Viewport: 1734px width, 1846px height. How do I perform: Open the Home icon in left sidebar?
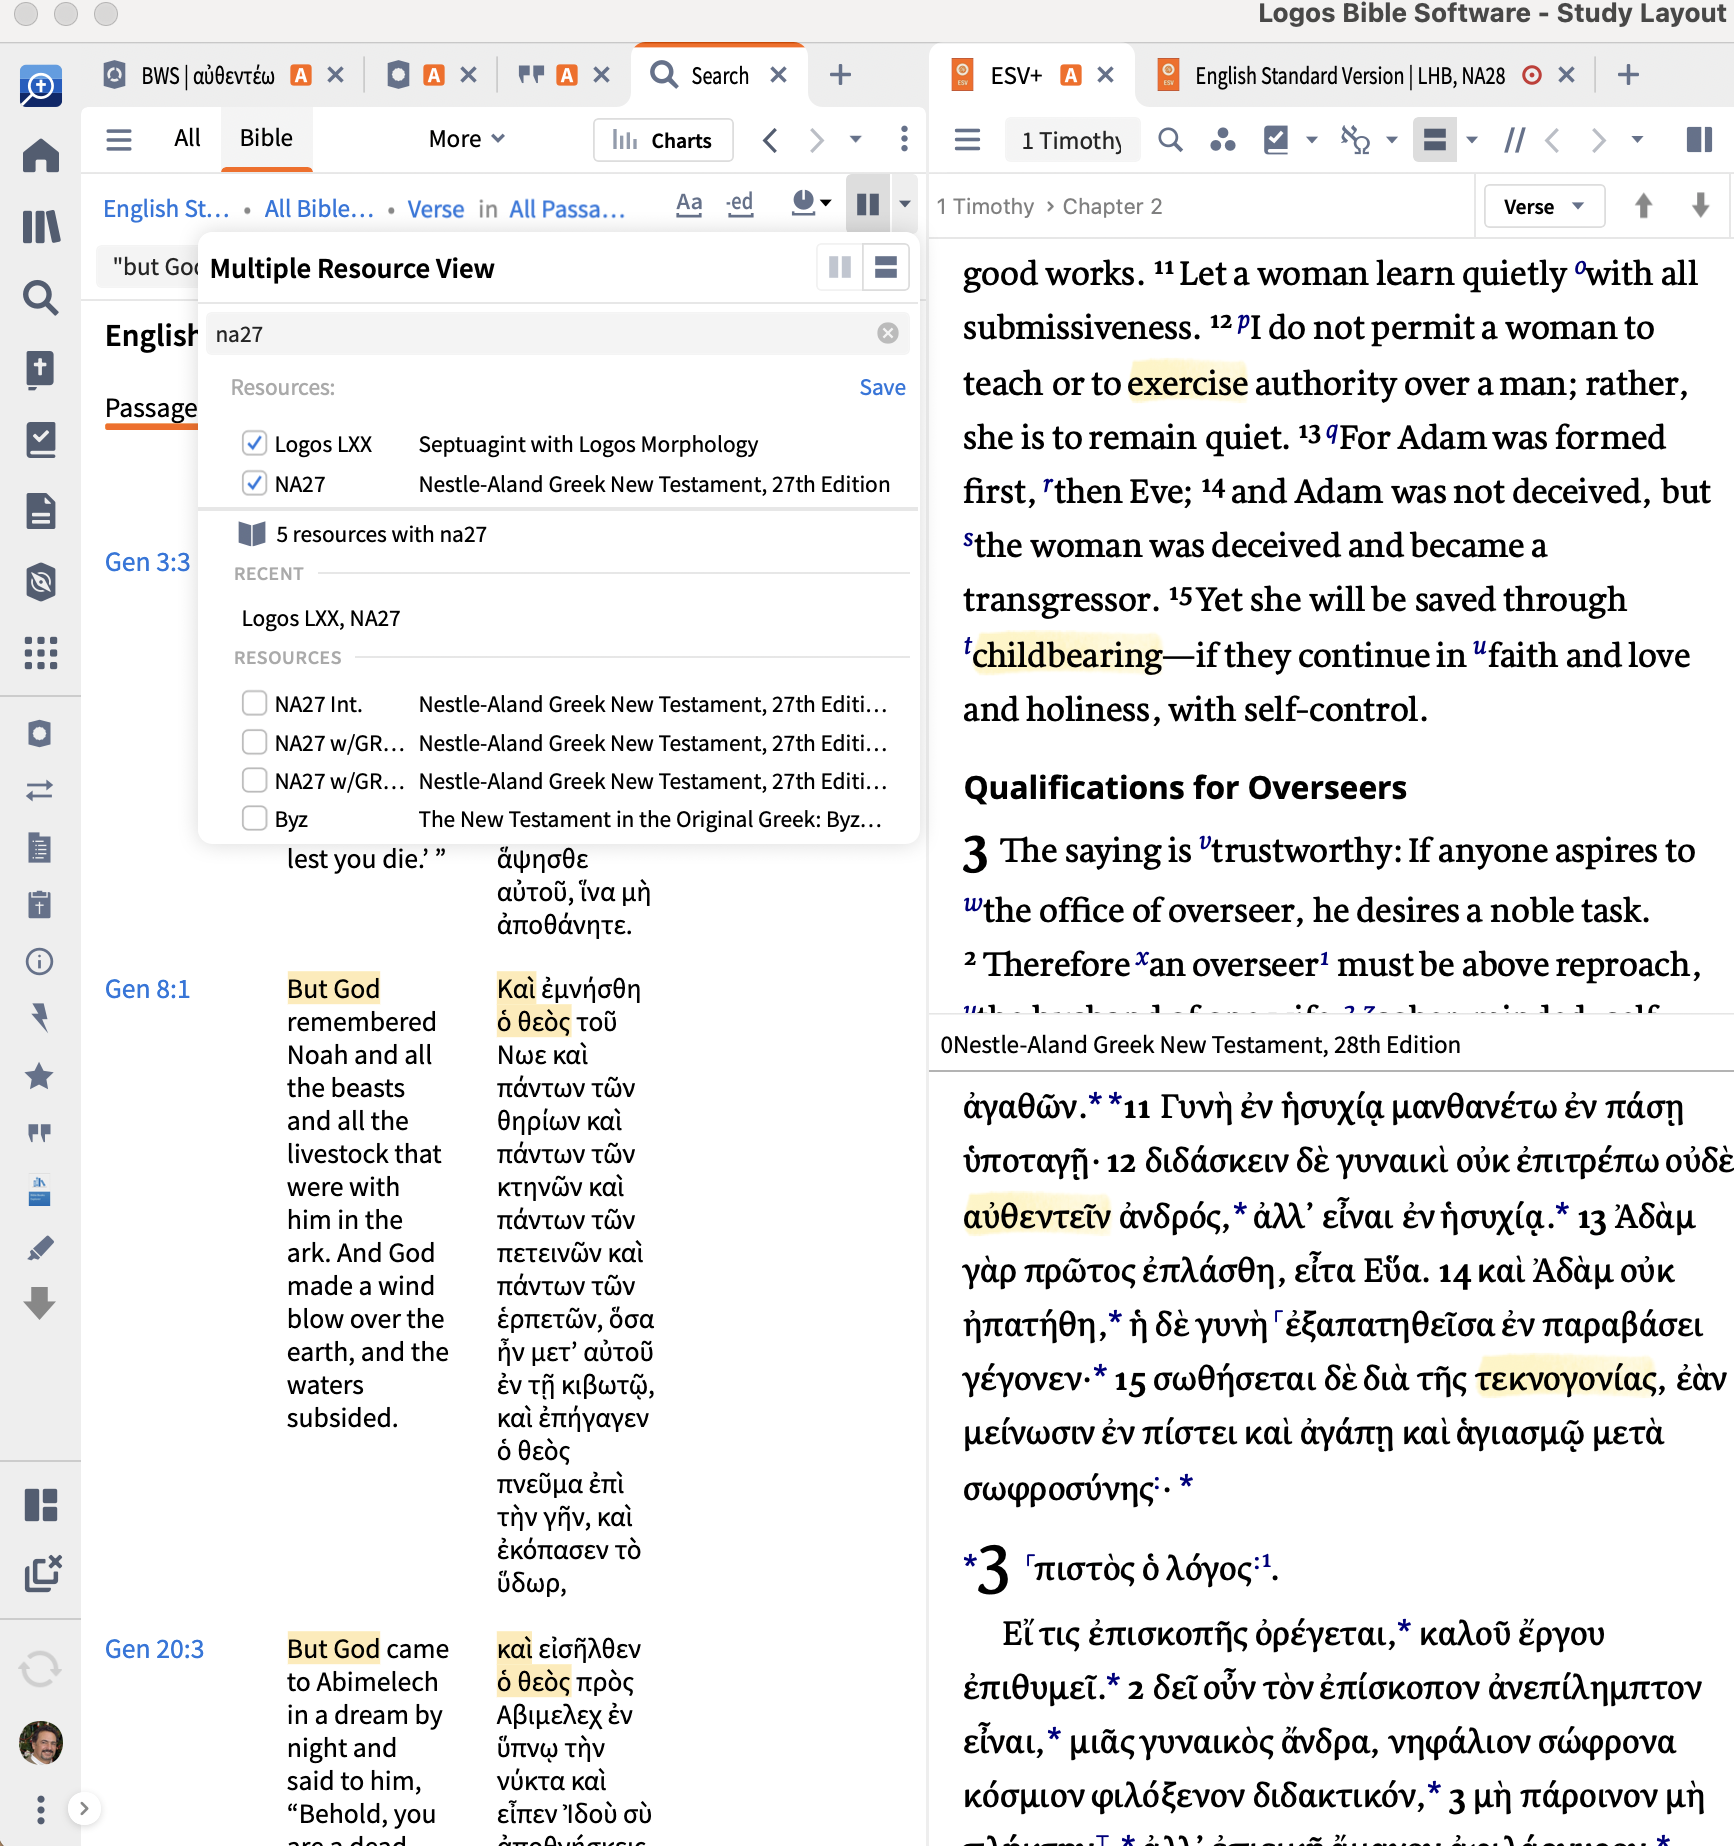click(x=41, y=156)
